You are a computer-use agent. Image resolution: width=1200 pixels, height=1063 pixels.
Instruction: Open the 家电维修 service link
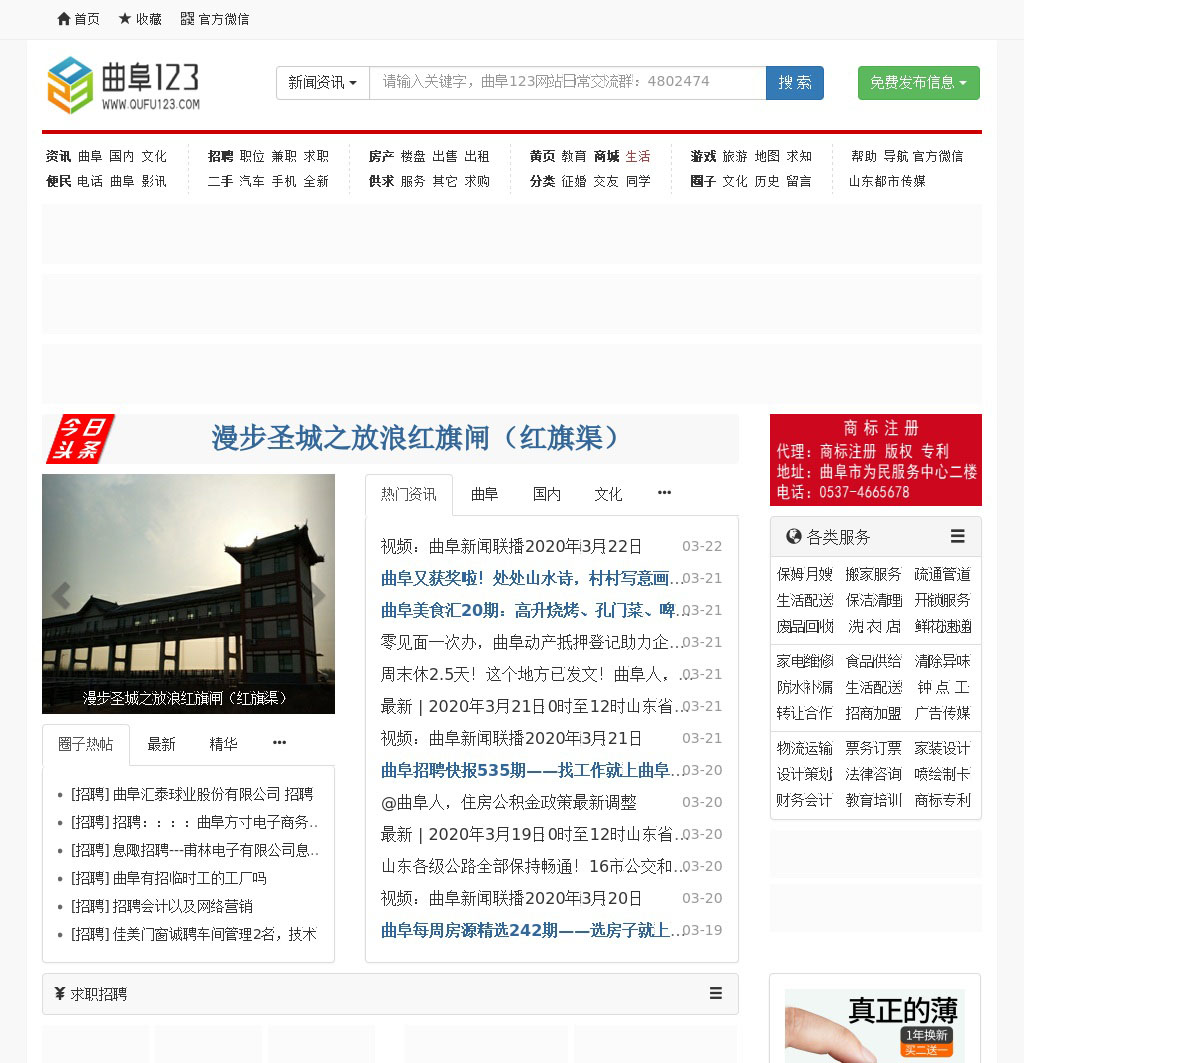click(805, 661)
